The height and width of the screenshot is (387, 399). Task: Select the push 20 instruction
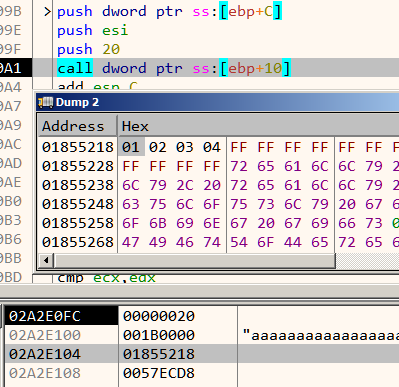(88, 50)
